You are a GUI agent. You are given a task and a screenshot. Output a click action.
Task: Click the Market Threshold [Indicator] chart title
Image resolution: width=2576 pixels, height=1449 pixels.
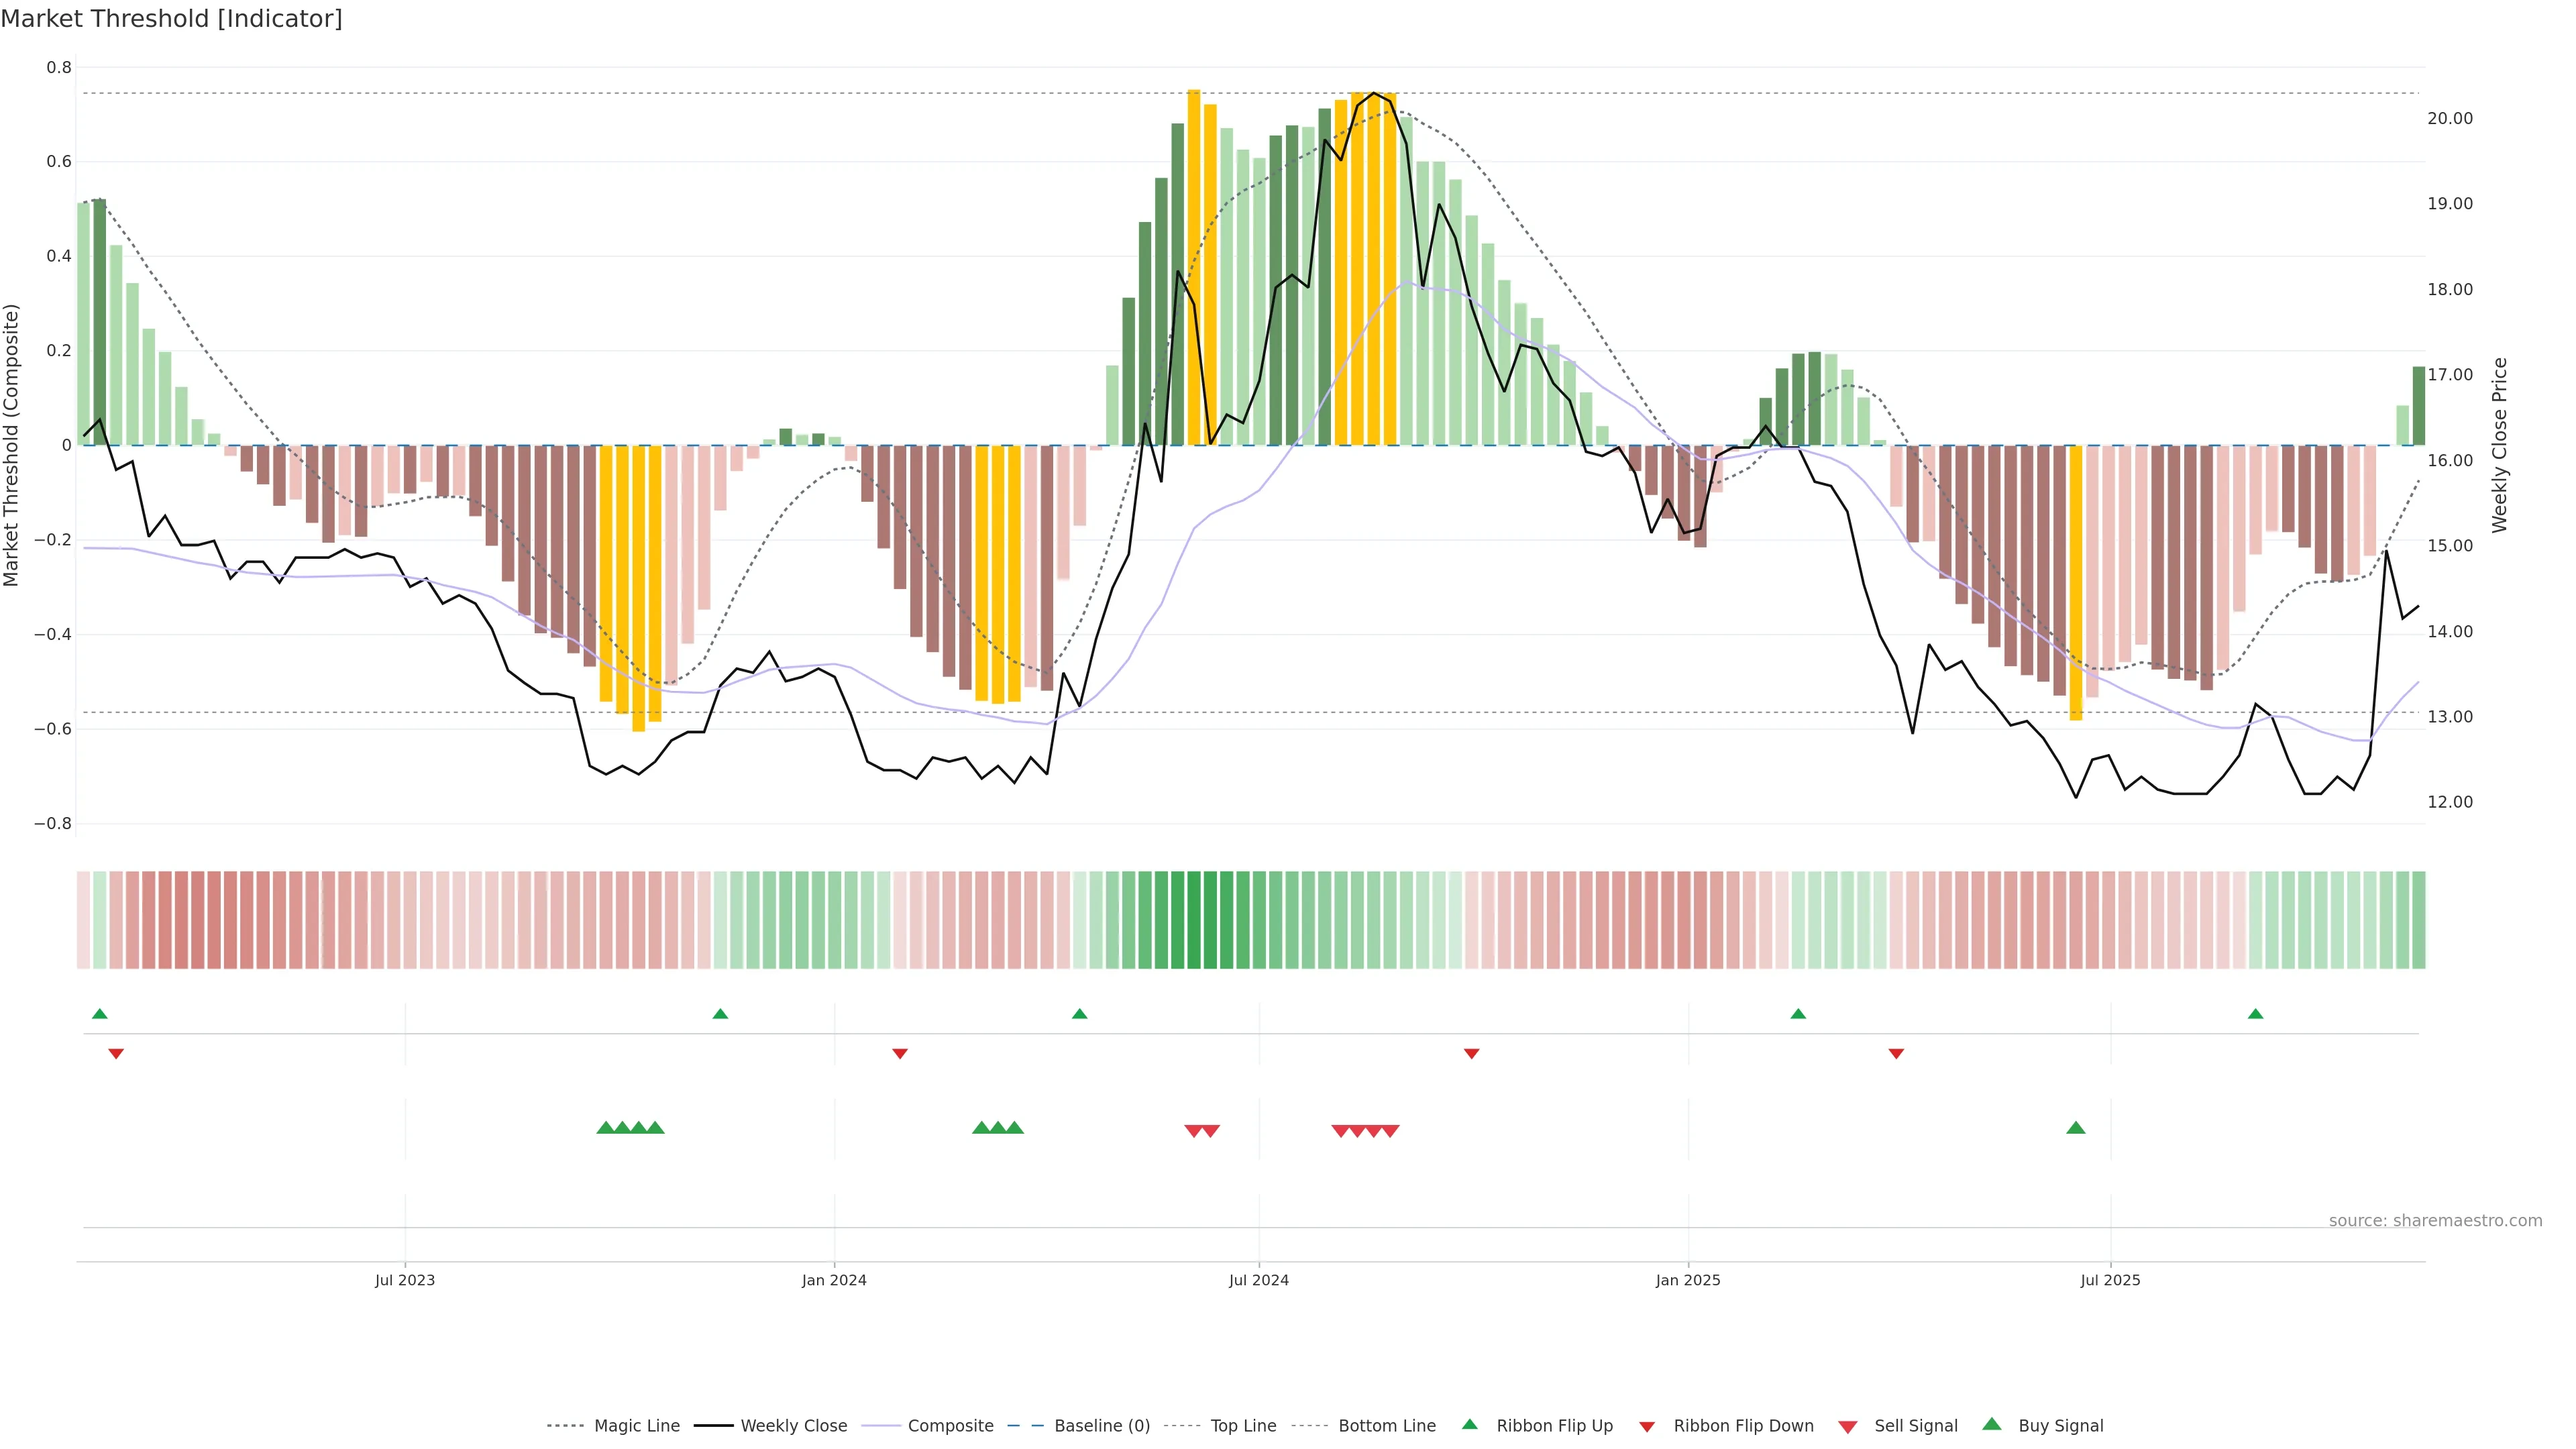(x=171, y=19)
